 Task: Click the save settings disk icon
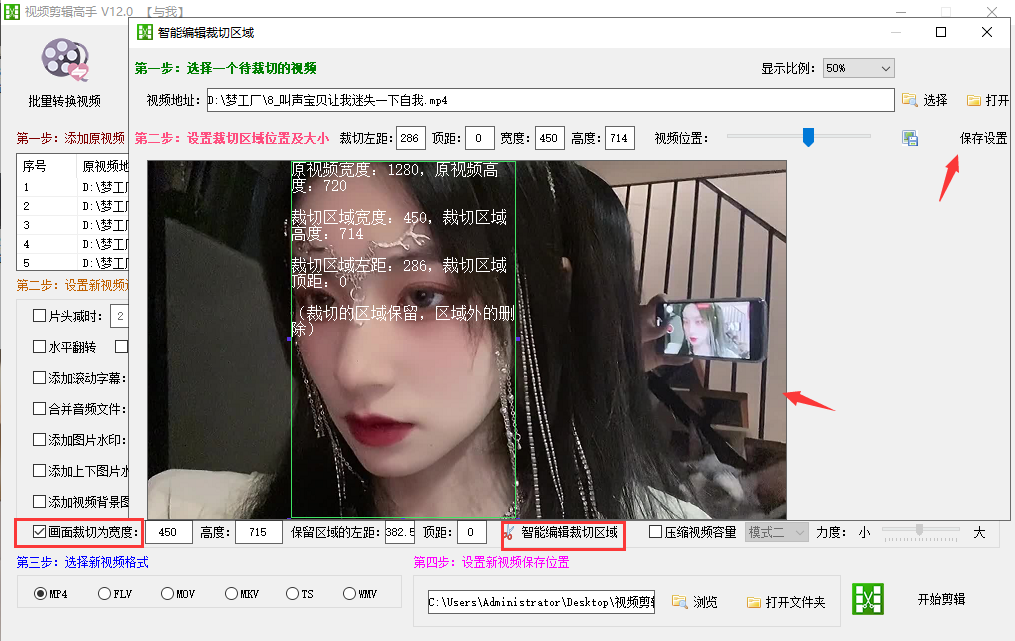pyautogui.click(x=910, y=138)
